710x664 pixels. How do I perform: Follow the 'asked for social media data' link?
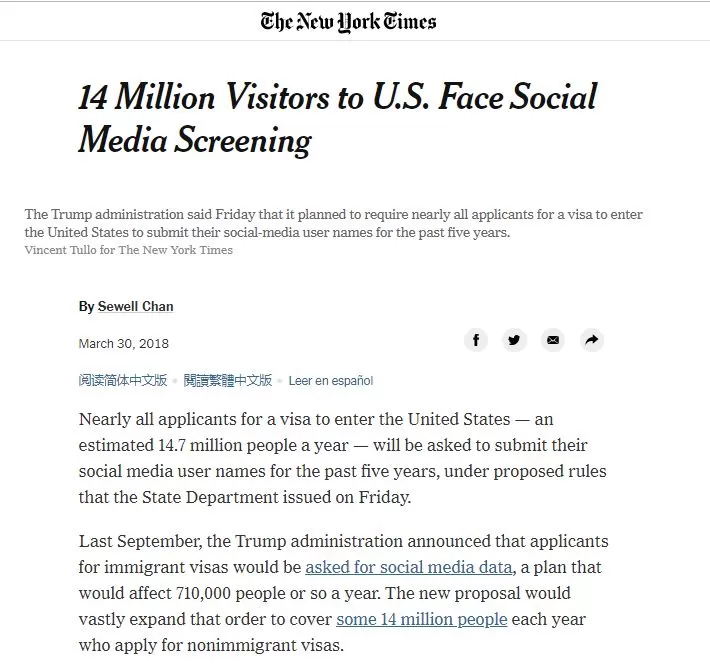[408, 567]
